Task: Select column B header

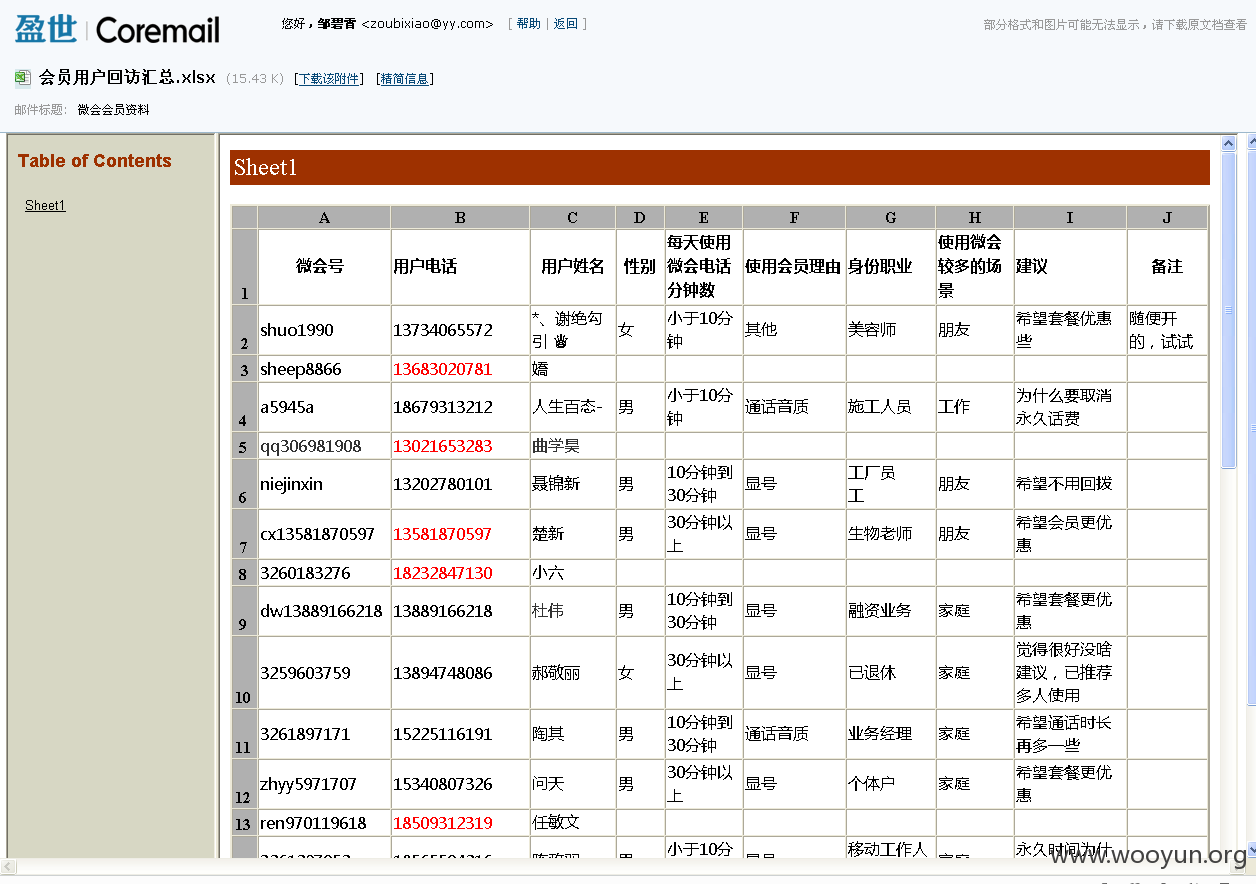Action: pyautogui.click(x=460, y=217)
